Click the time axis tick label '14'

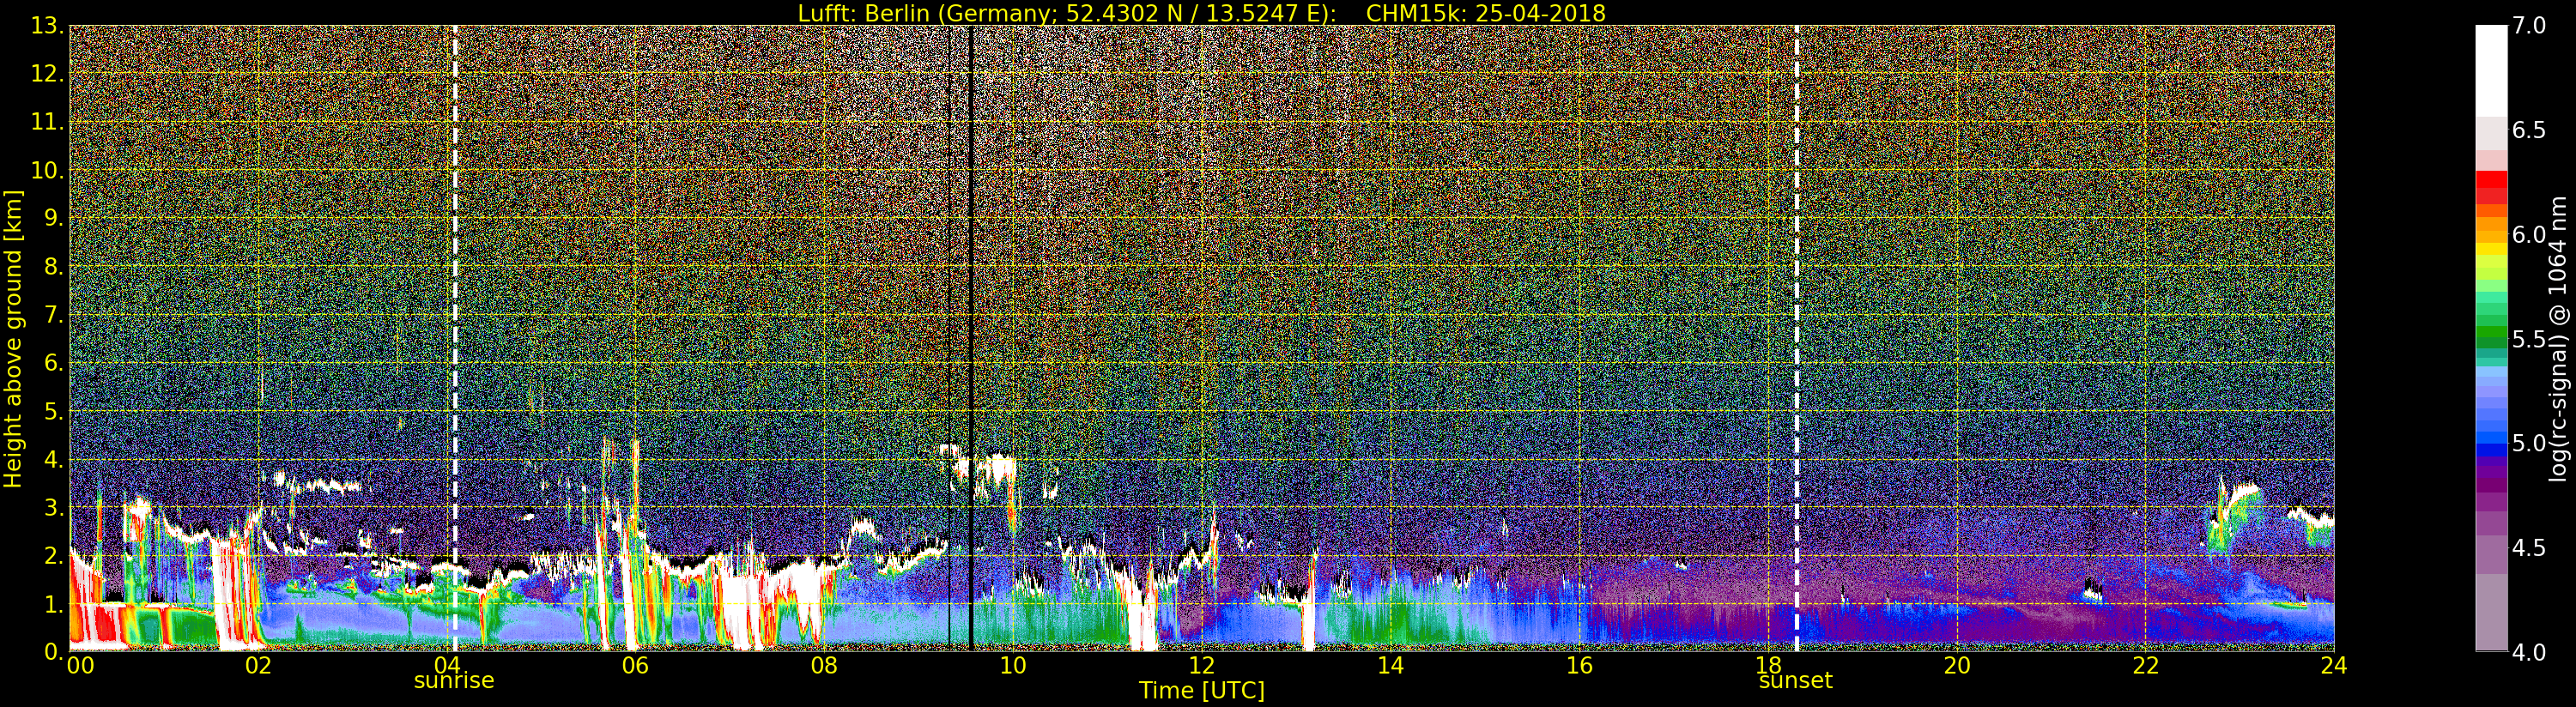pyautogui.click(x=1390, y=666)
